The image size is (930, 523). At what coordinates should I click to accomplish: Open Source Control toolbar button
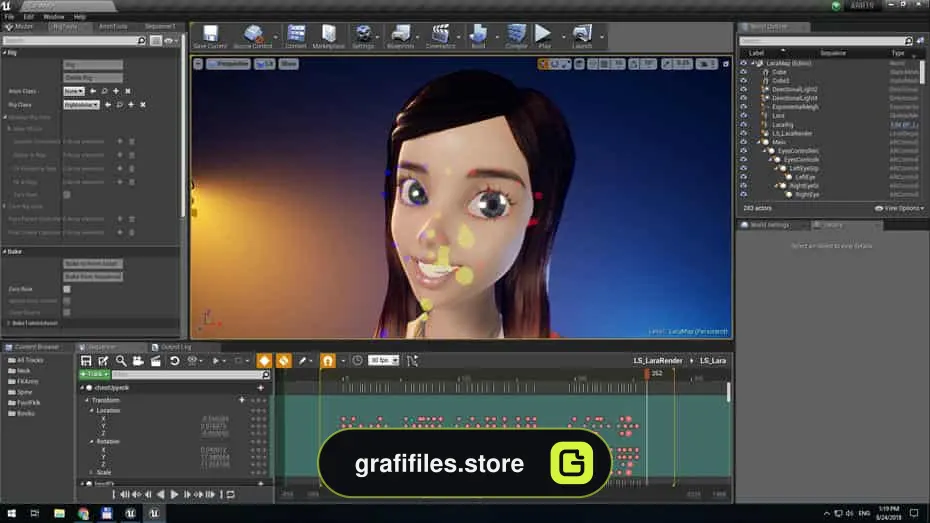point(253,36)
